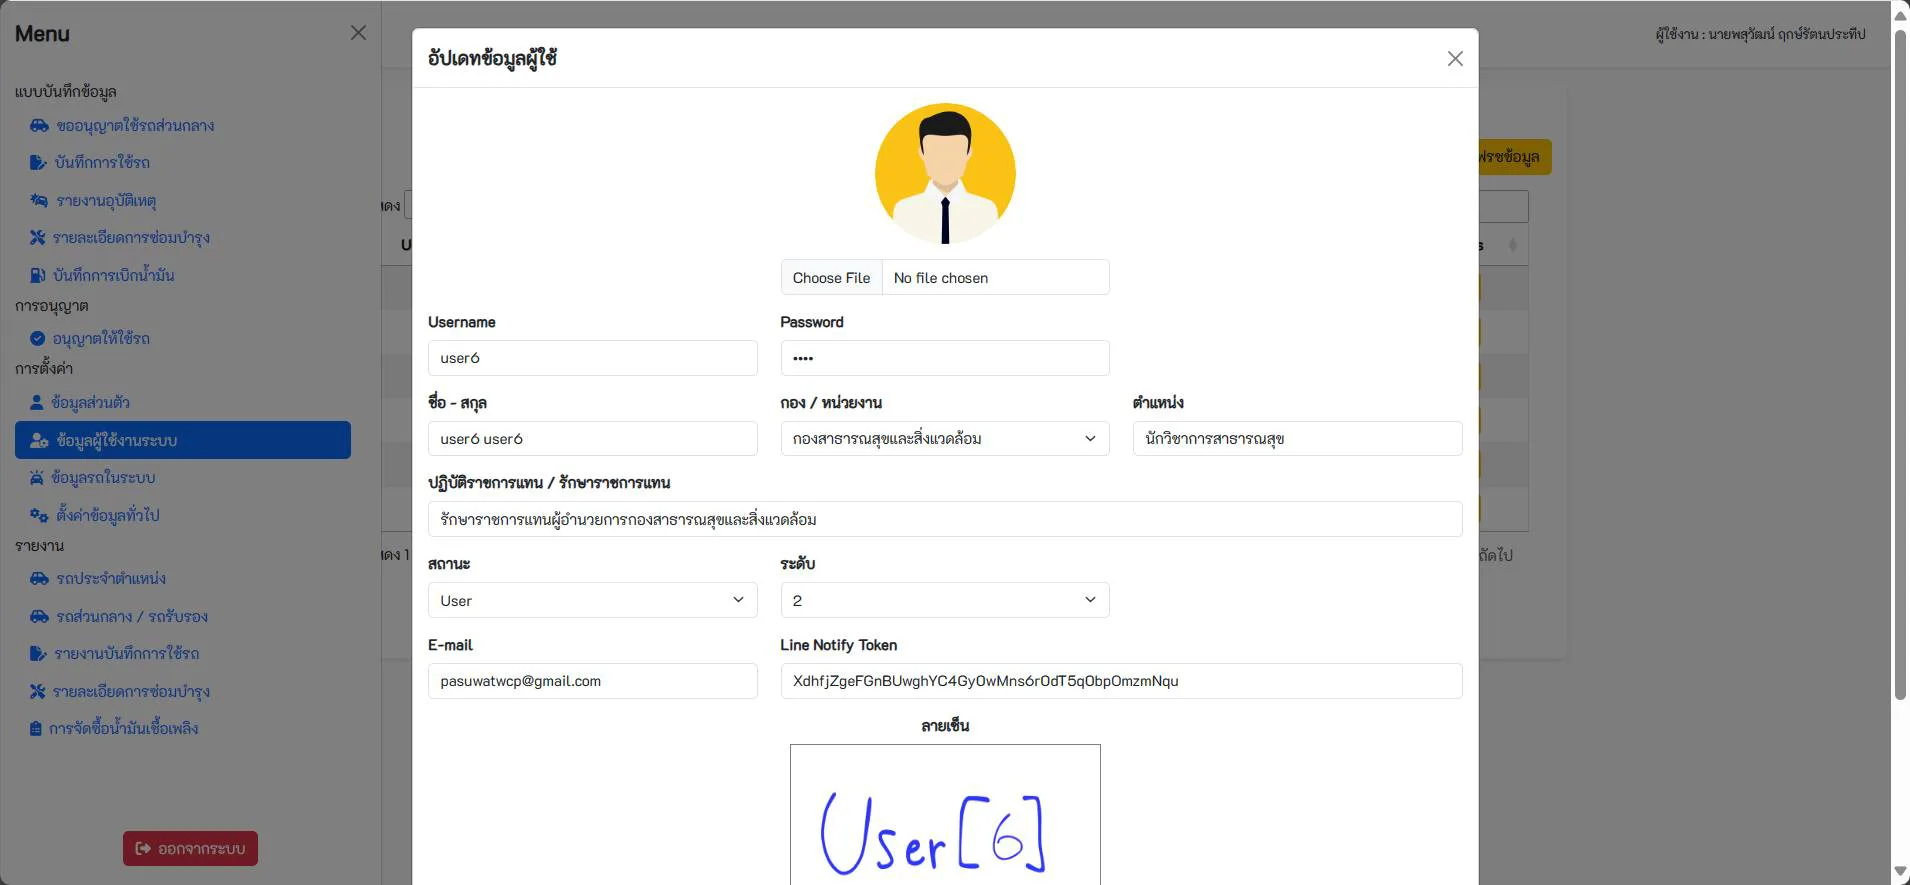Image resolution: width=1910 pixels, height=885 pixels.
Task: Click the gears icon beside ตั้งค่าข้อมูลทั่วไป
Action: pos(39,516)
